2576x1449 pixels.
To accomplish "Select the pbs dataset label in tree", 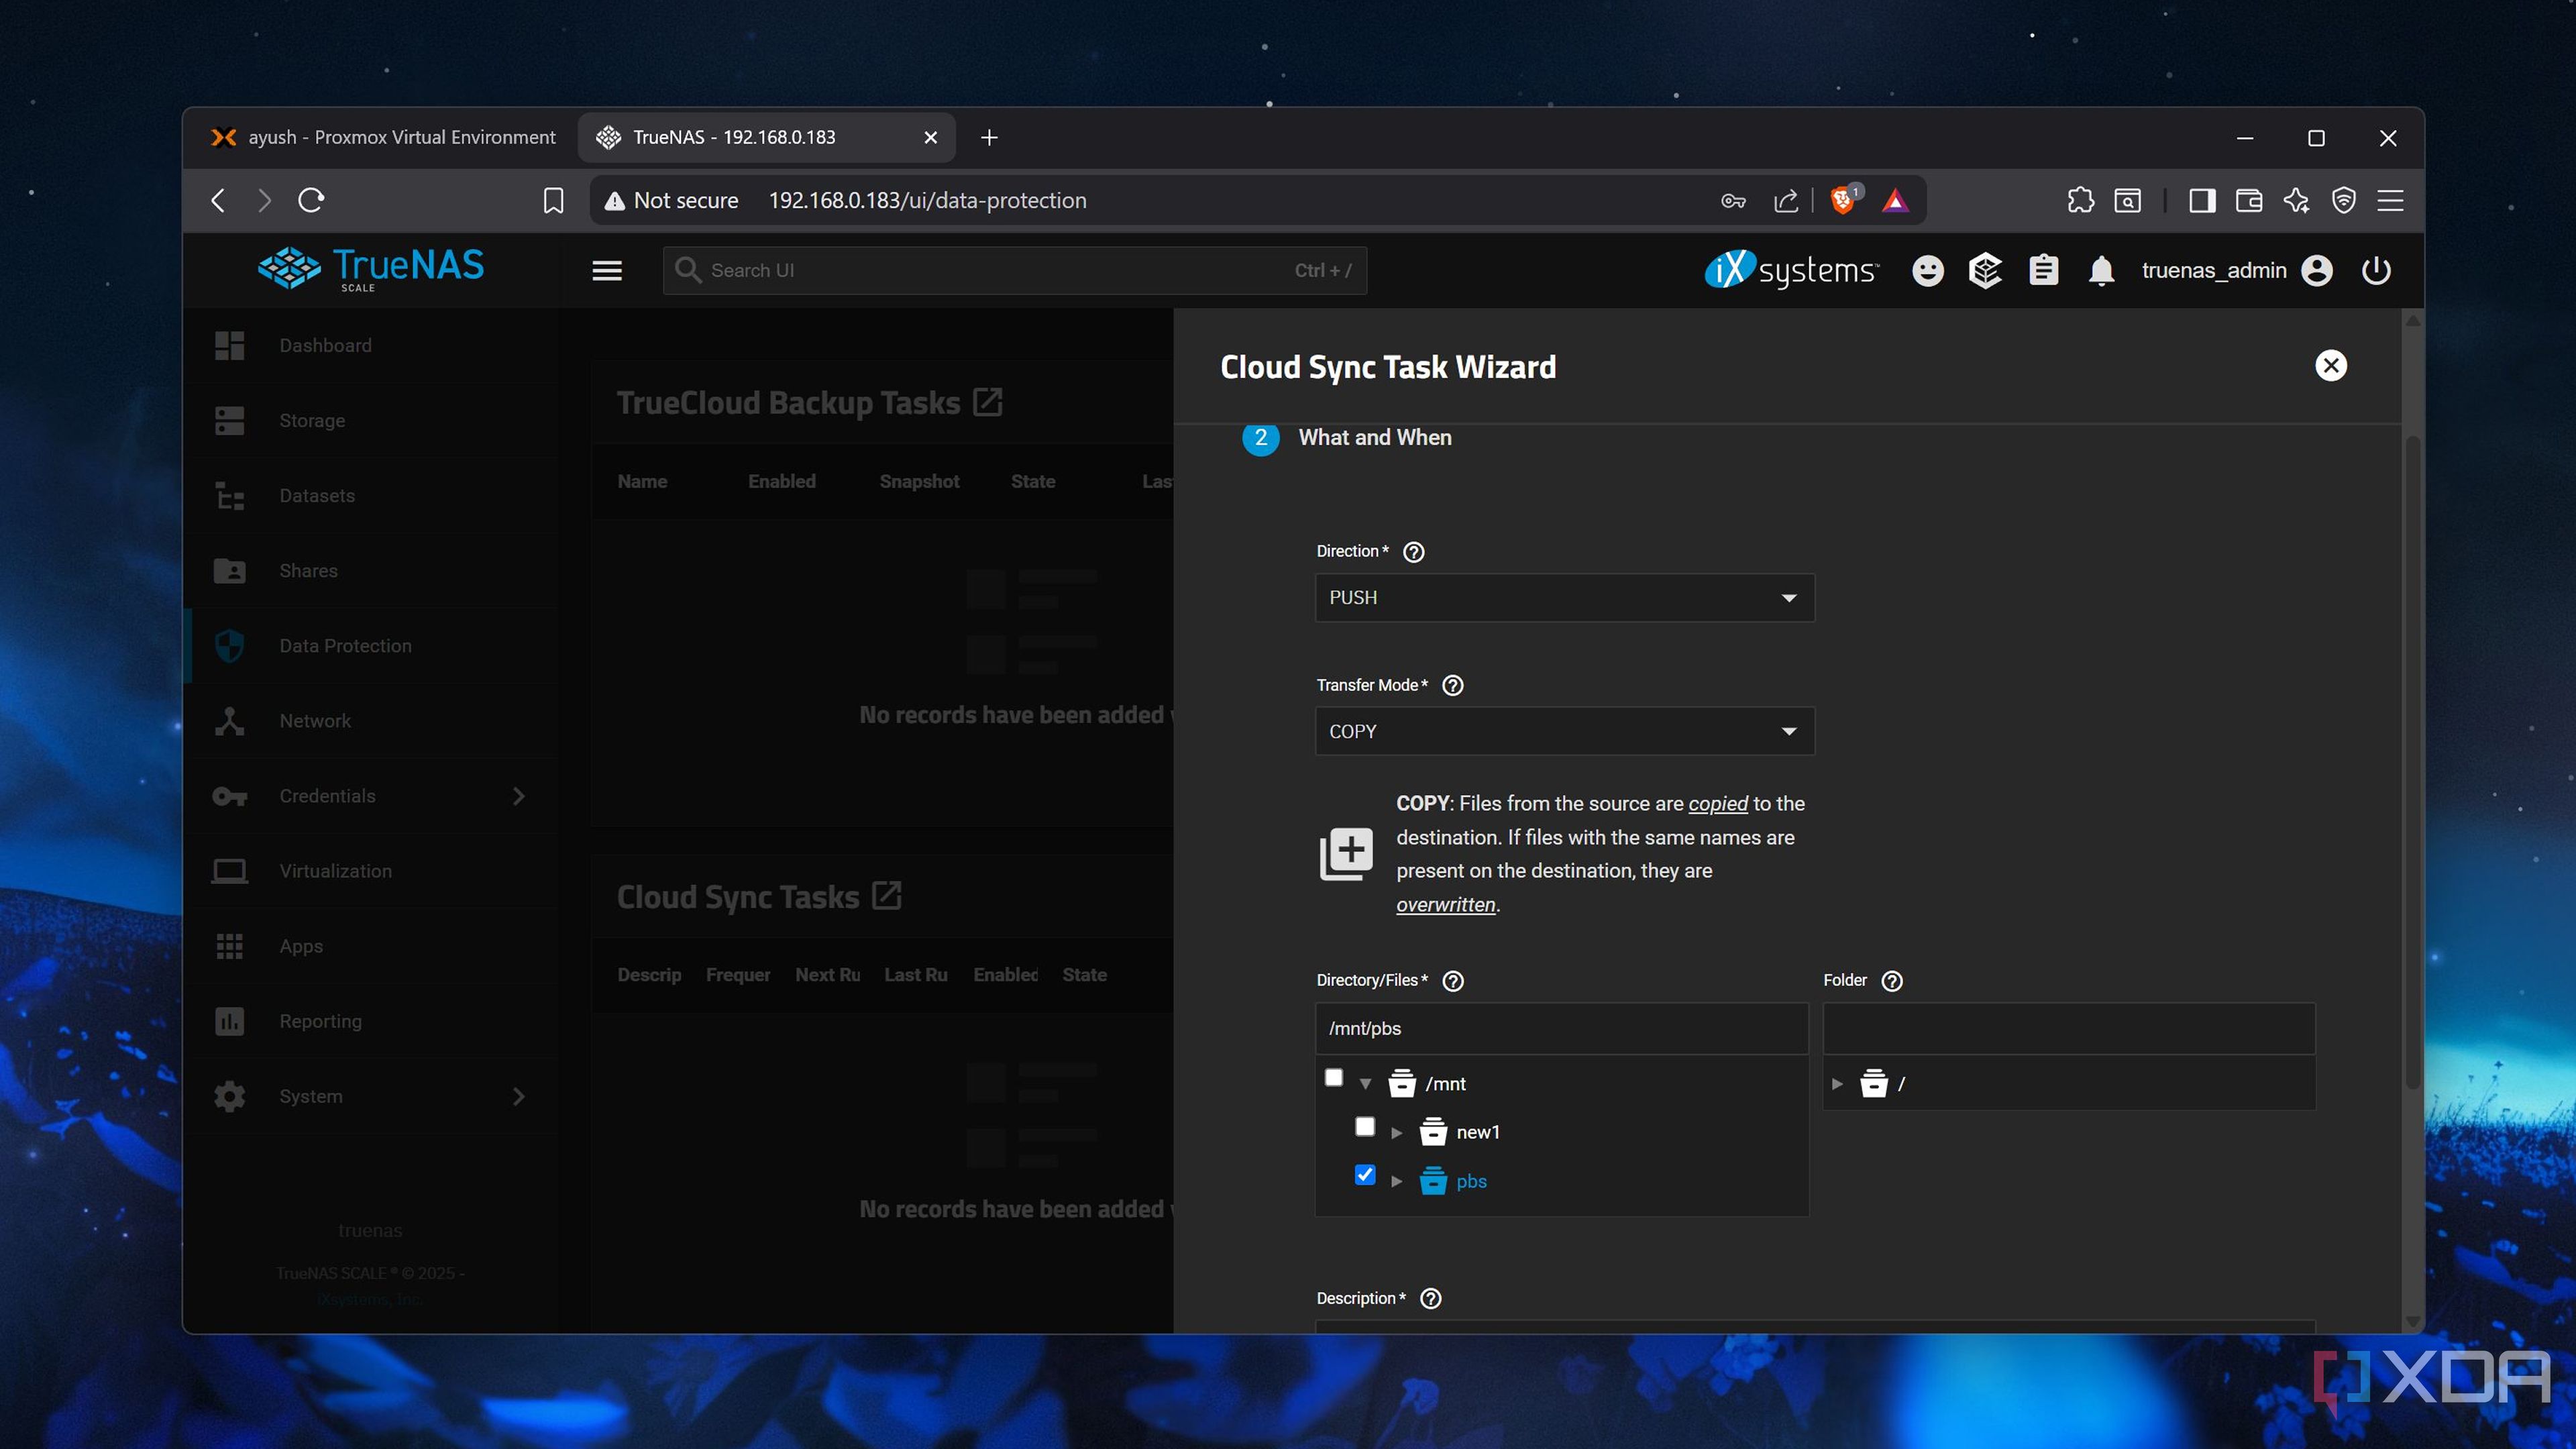I will pyautogui.click(x=1471, y=1181).
